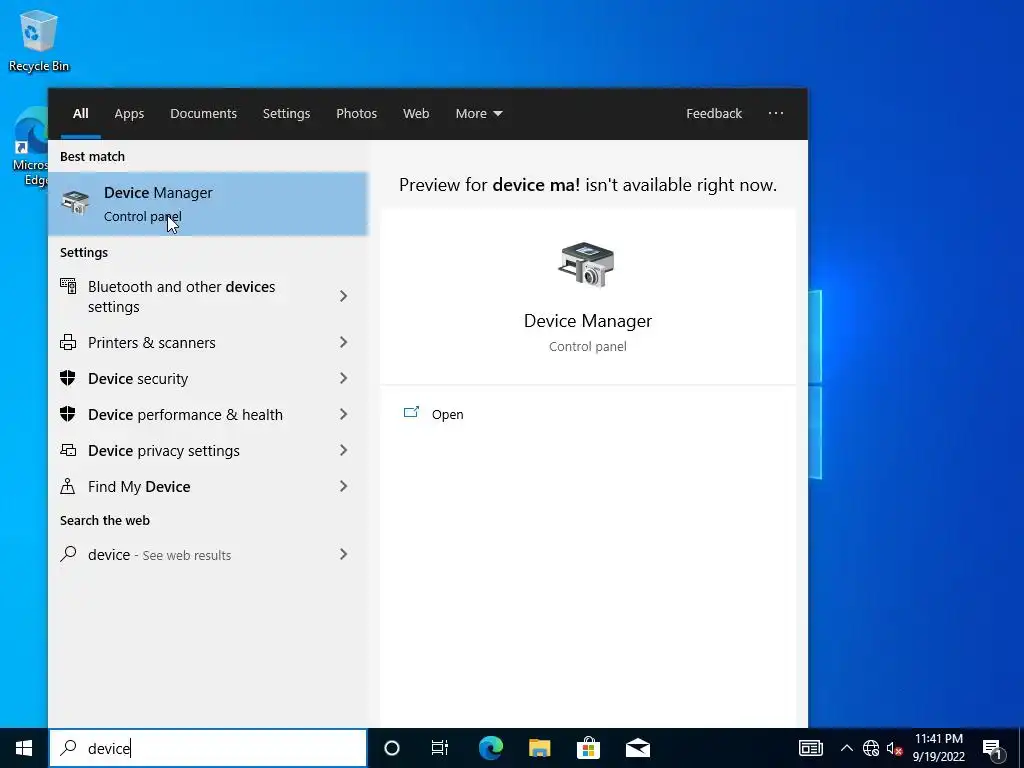Click the Device Manager icon in best match
1024x768 pixels.
point(75,202)
